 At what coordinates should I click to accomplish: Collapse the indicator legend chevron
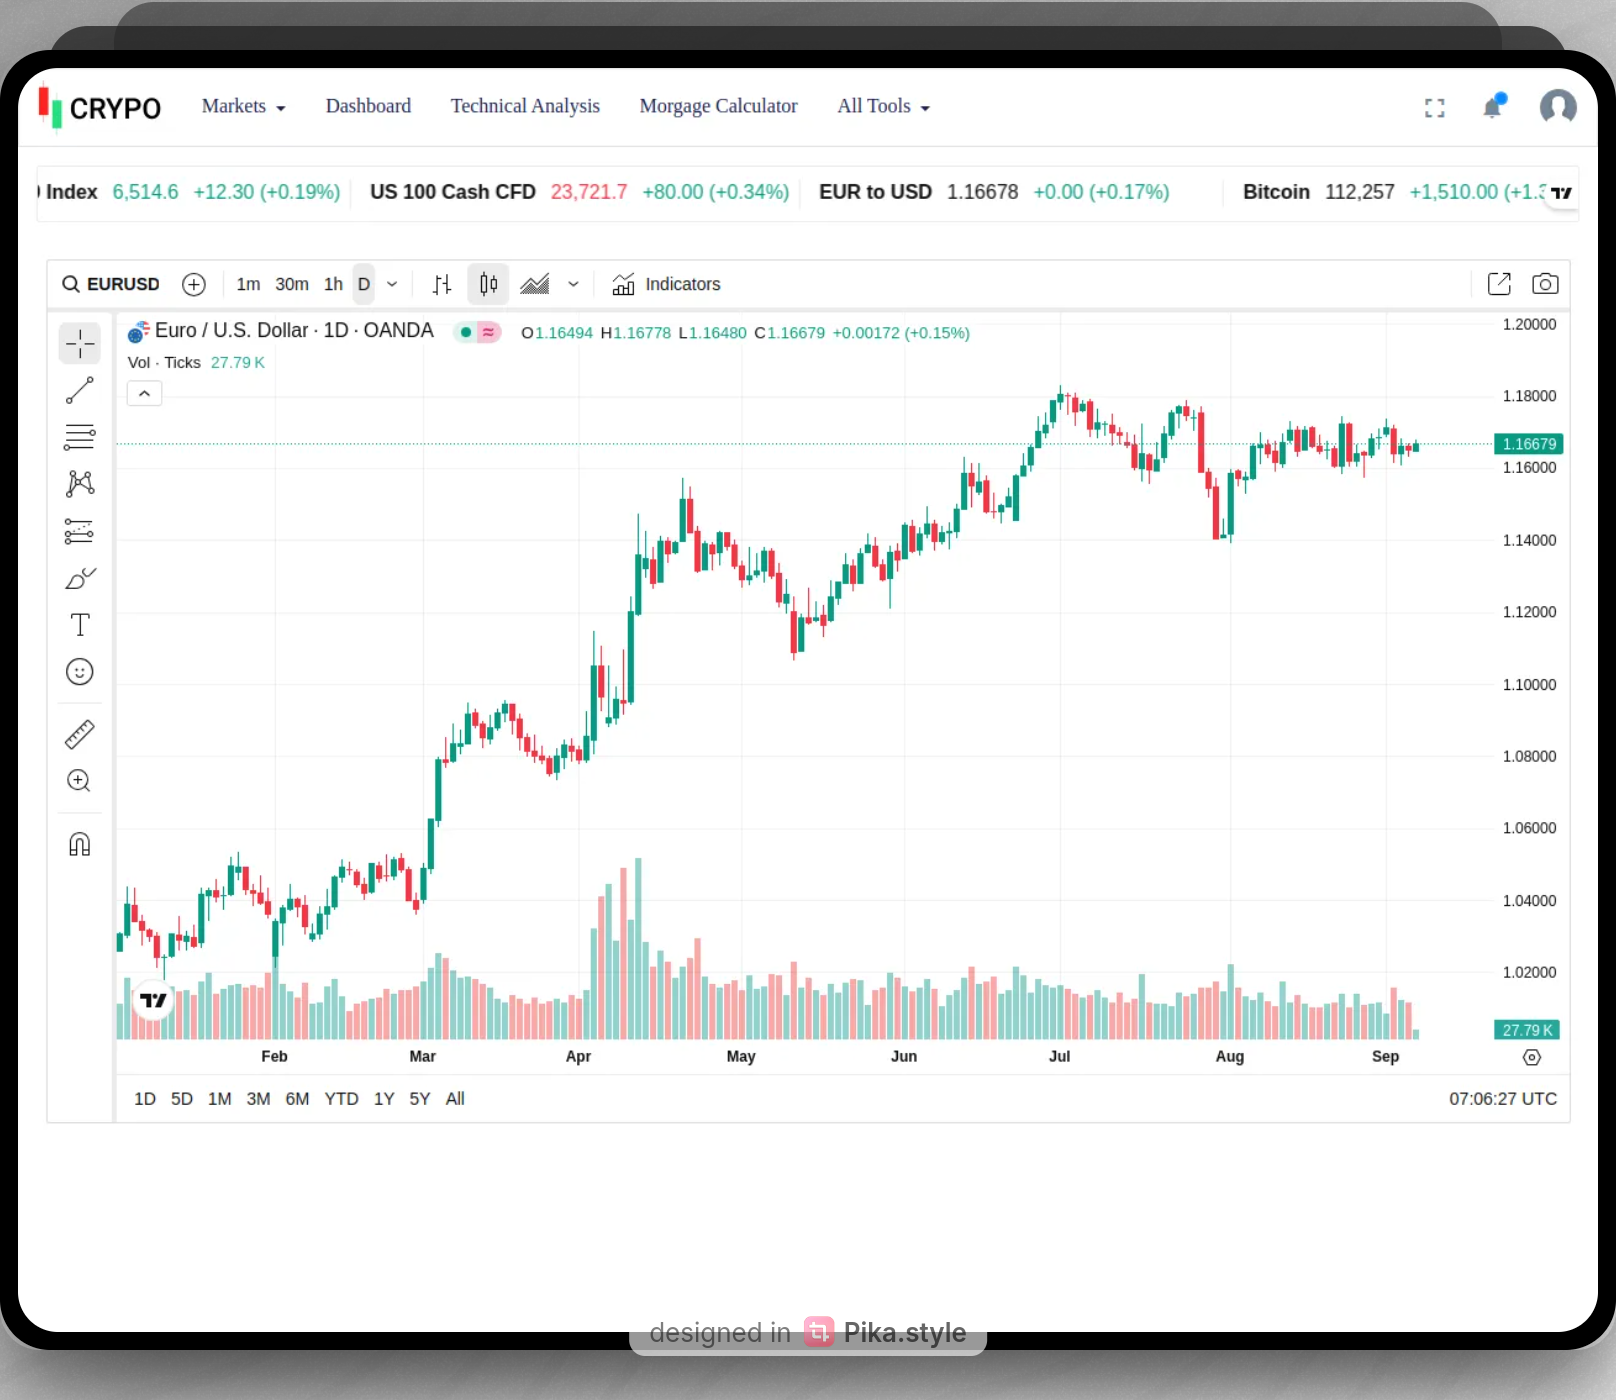(x=144, y=394)
